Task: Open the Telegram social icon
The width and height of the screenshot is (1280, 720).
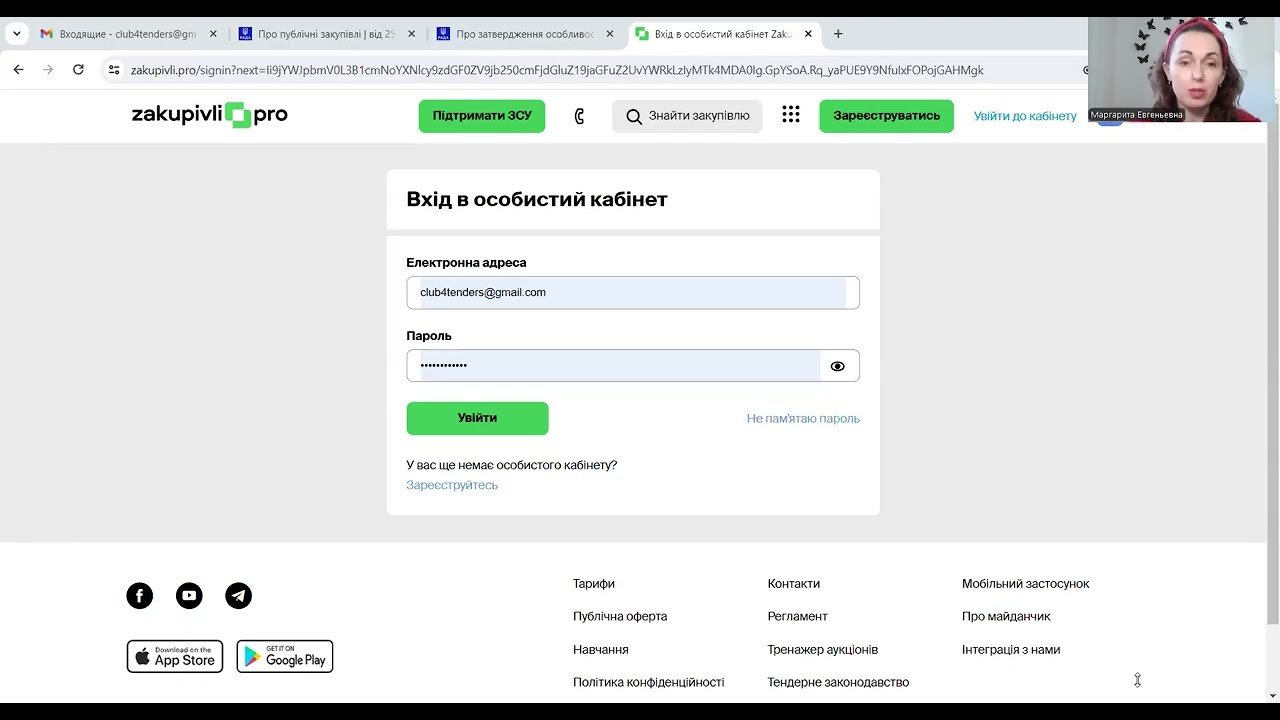Action: point(238,596)
